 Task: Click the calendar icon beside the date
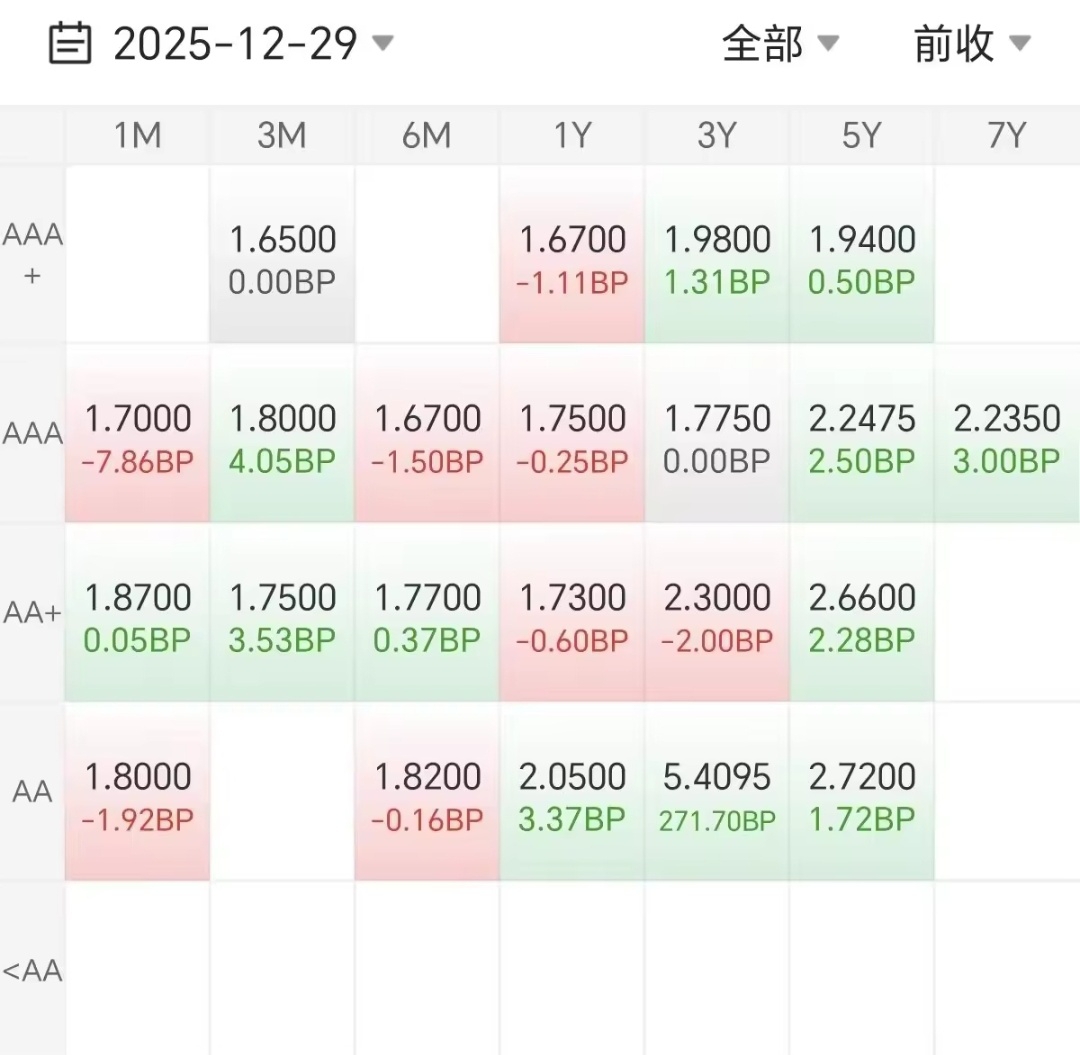[x=71, y=45]
